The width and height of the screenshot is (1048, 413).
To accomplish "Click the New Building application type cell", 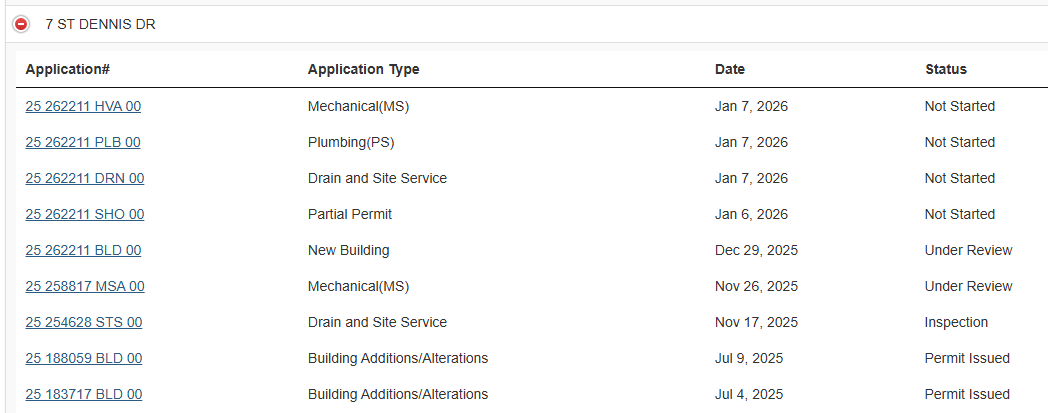I will [x=348, y=250].
